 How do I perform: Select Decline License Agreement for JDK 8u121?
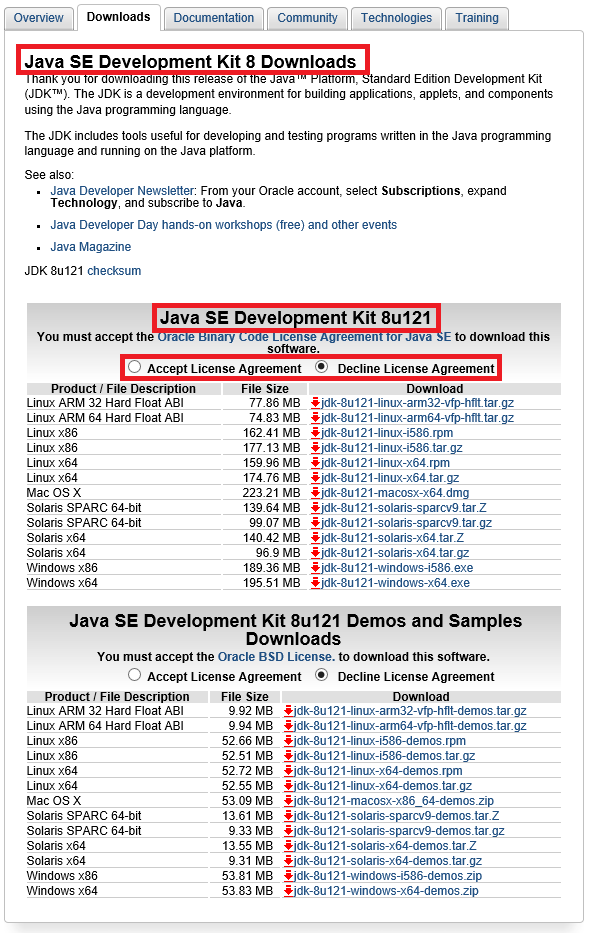point(322,367)
